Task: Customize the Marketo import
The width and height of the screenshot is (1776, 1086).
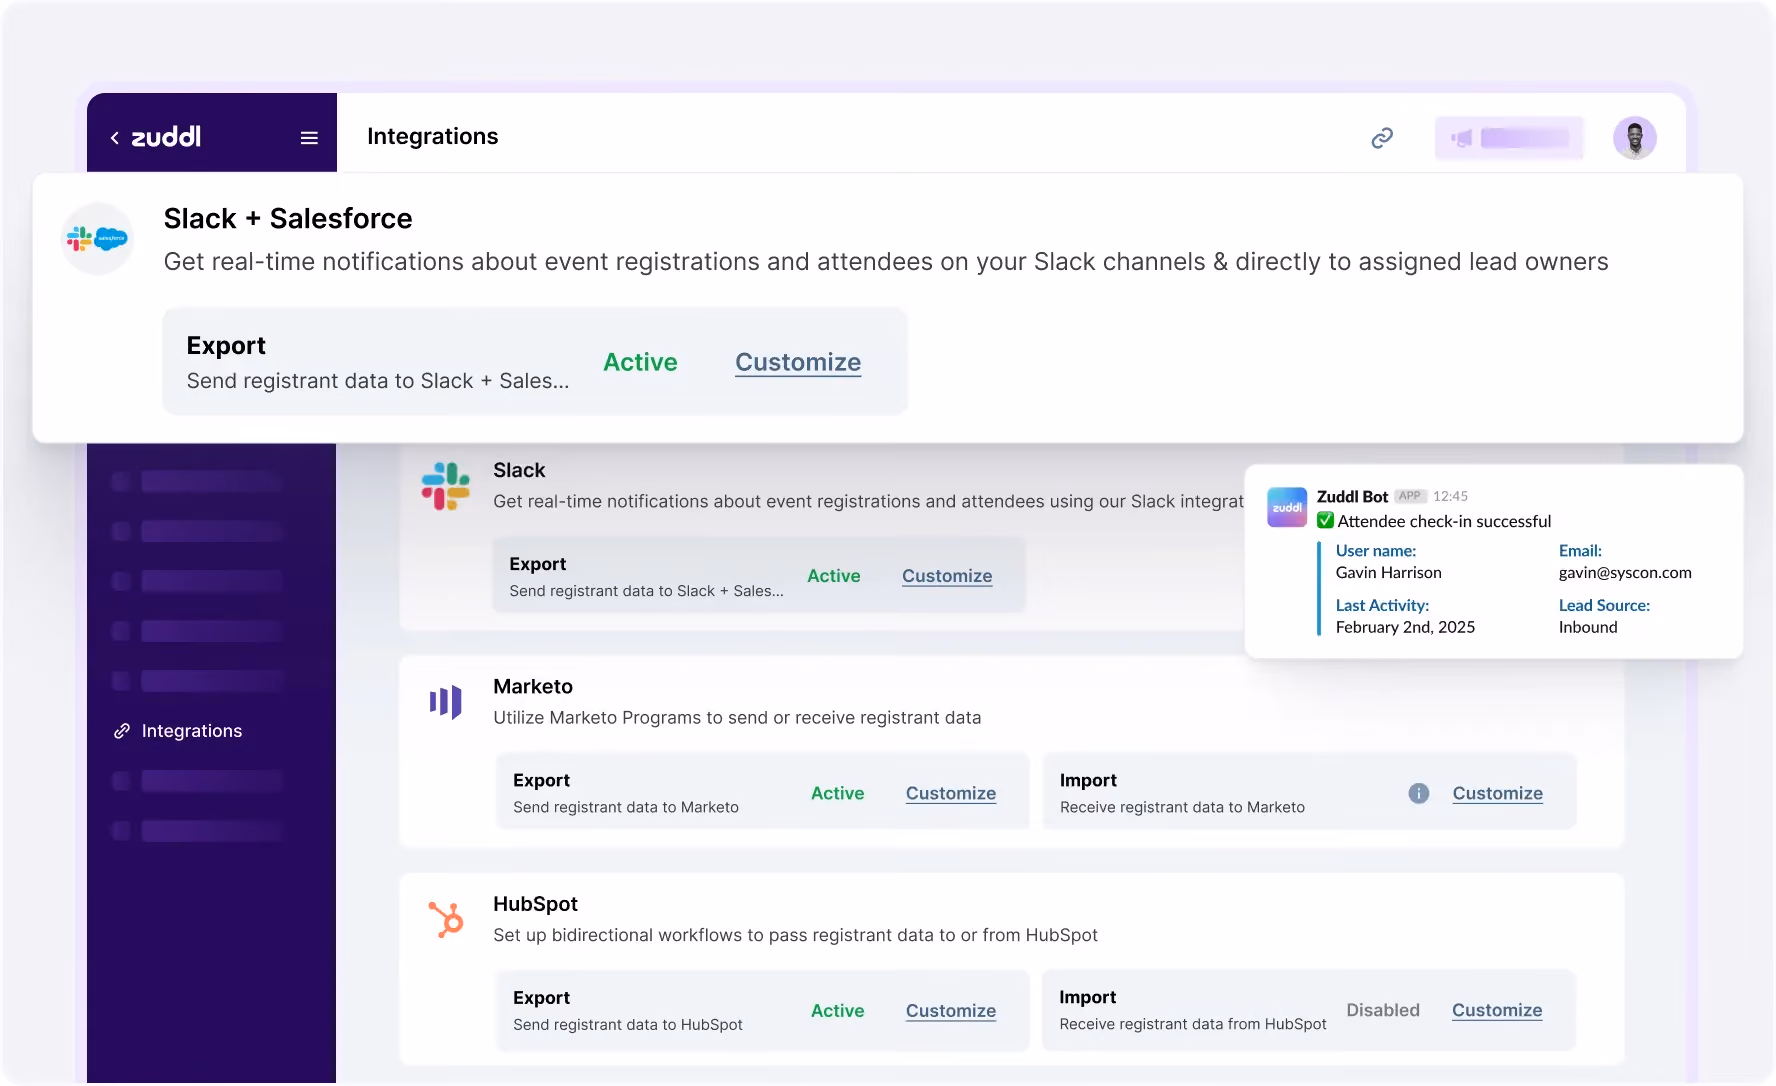Action: click(1497, 793)
